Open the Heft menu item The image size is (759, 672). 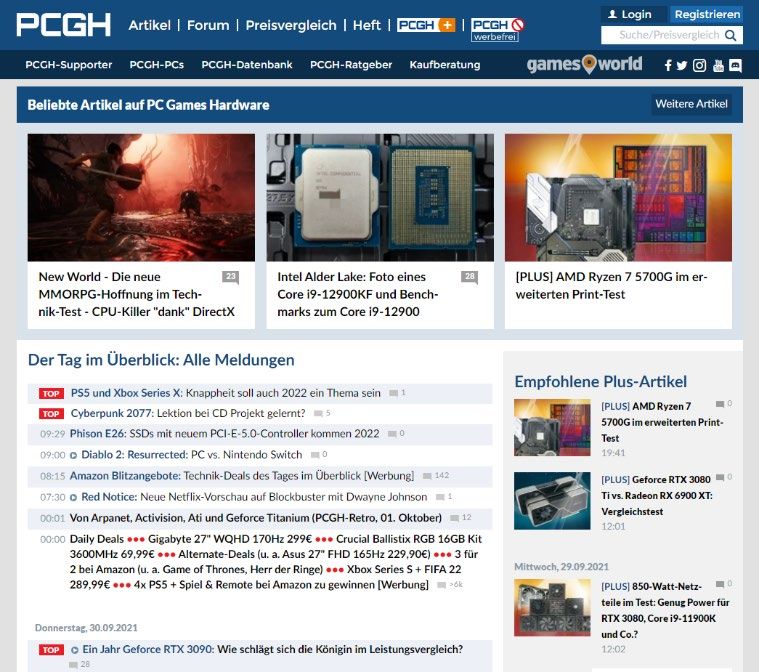tap(367, 25)
